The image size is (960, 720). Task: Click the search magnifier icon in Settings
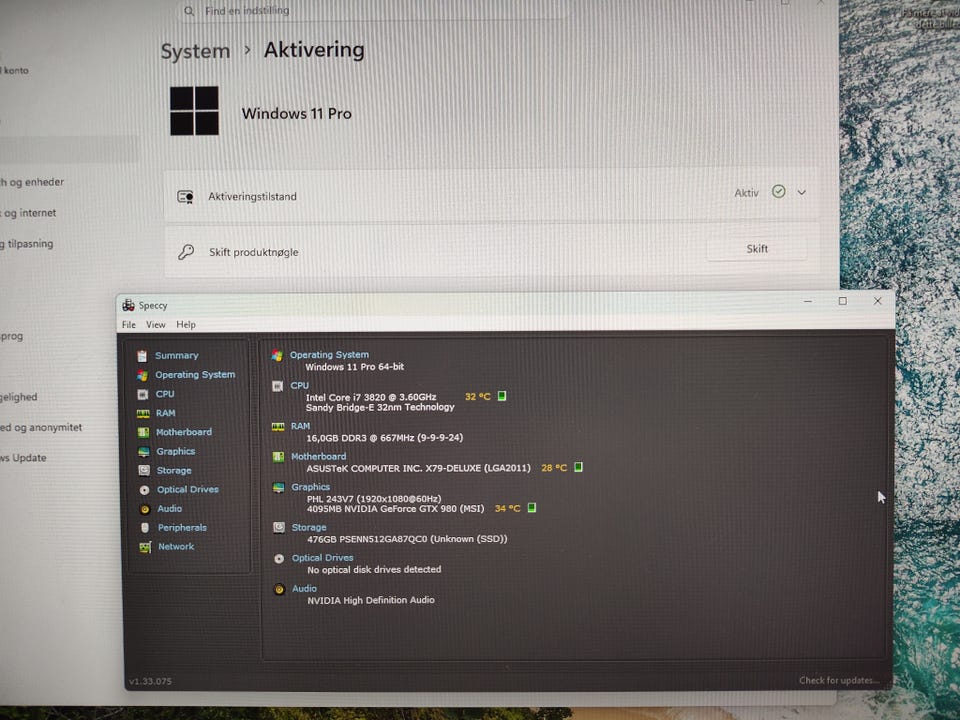[189, 11]
